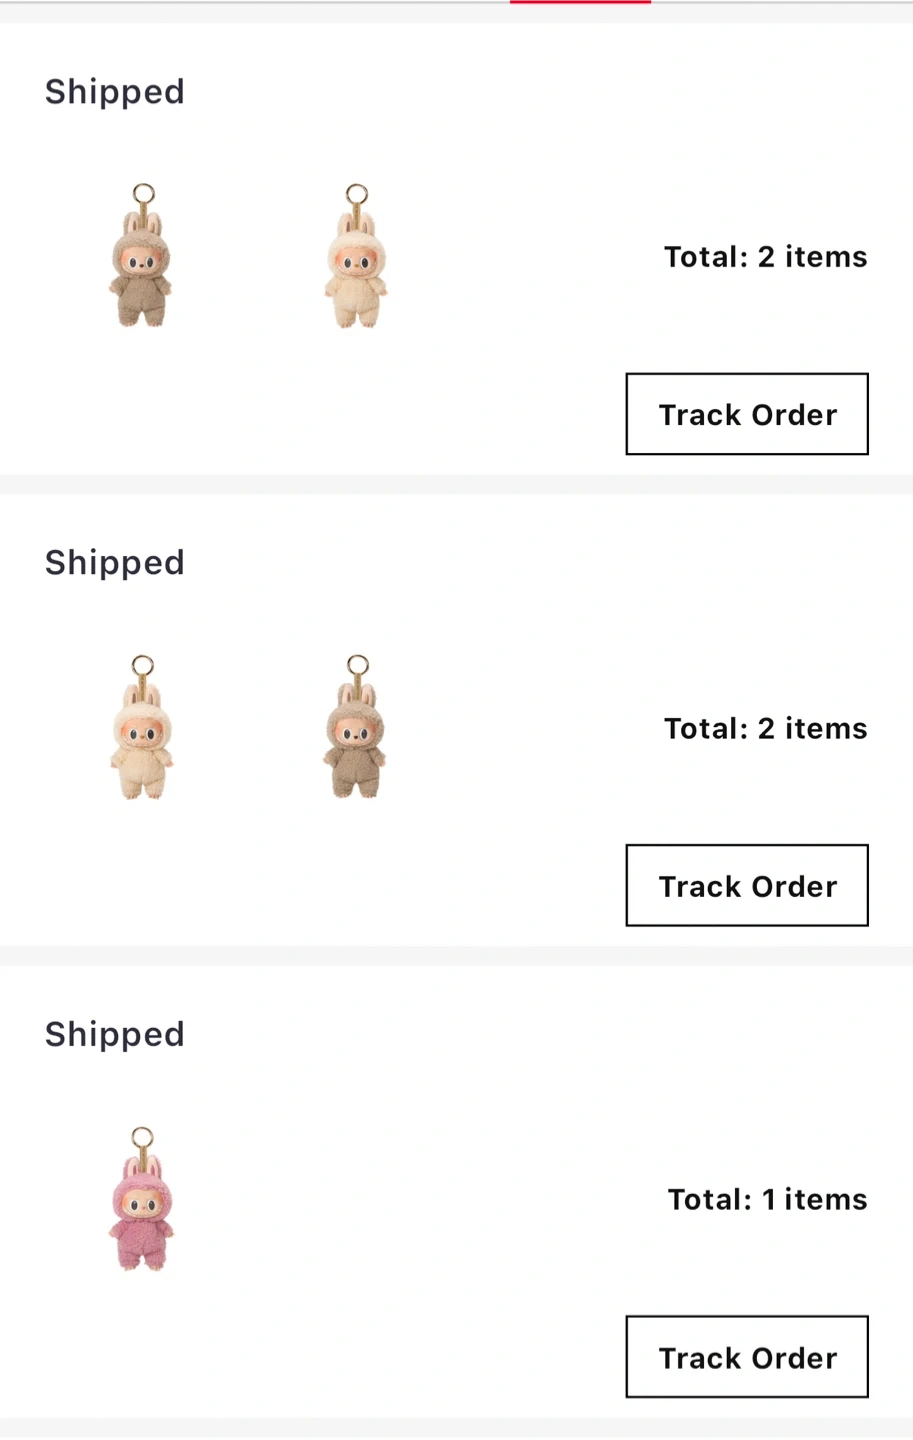
Task: View the brown plush keychain in second order
Action: tap(356, 727)
